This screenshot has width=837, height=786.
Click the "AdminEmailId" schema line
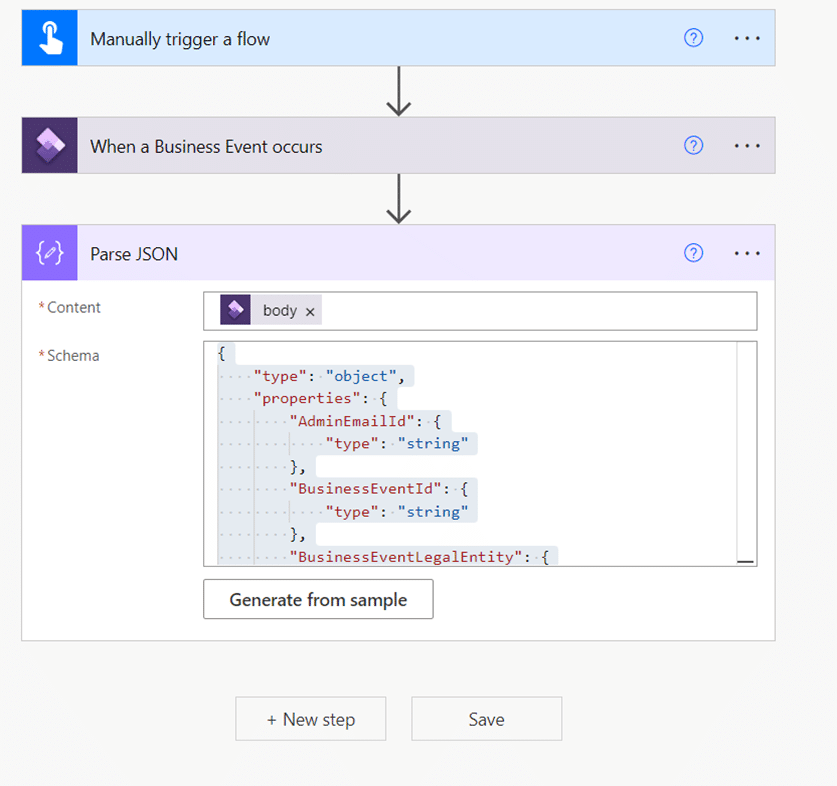(x=365, y=421)
